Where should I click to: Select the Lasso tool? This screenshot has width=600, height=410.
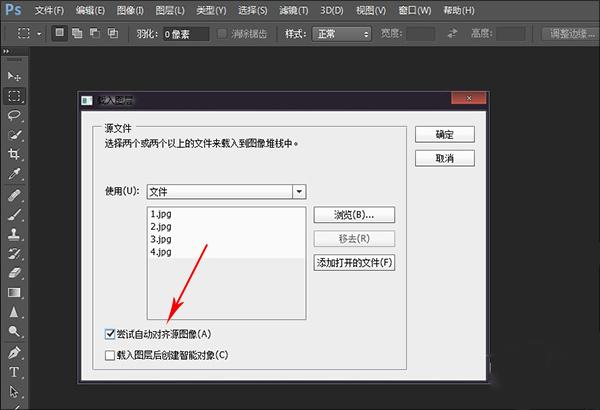(x=14, y=115)
